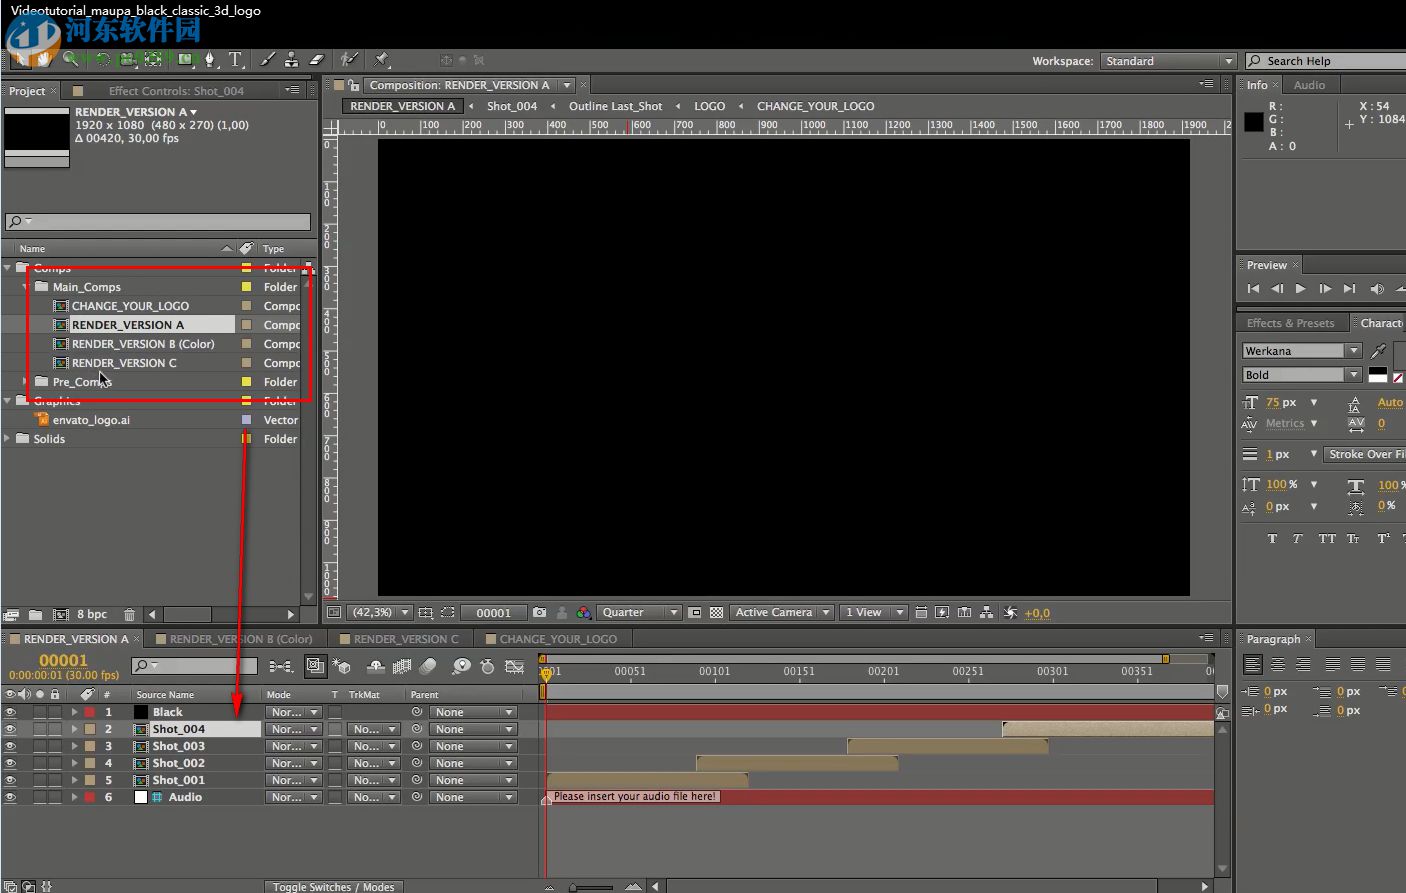The width and height of the screenshot is (1406, 893).
Task: Toggle the transparency grid in viewer
Action: tap(716, 613)
